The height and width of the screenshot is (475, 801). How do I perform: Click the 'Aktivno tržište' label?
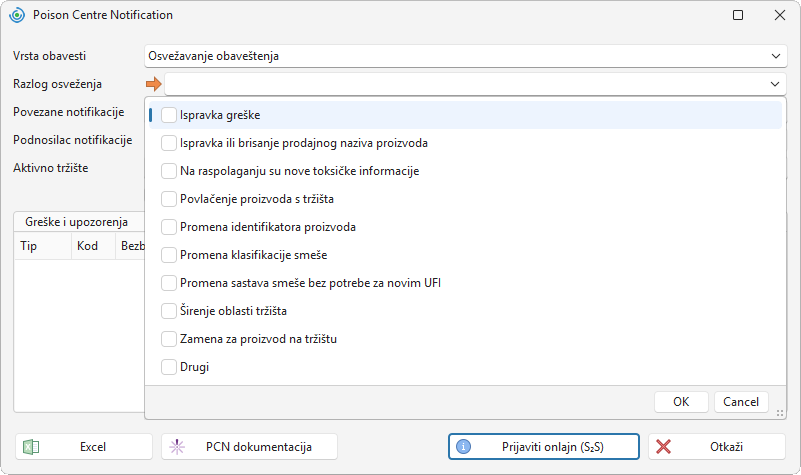51,168
